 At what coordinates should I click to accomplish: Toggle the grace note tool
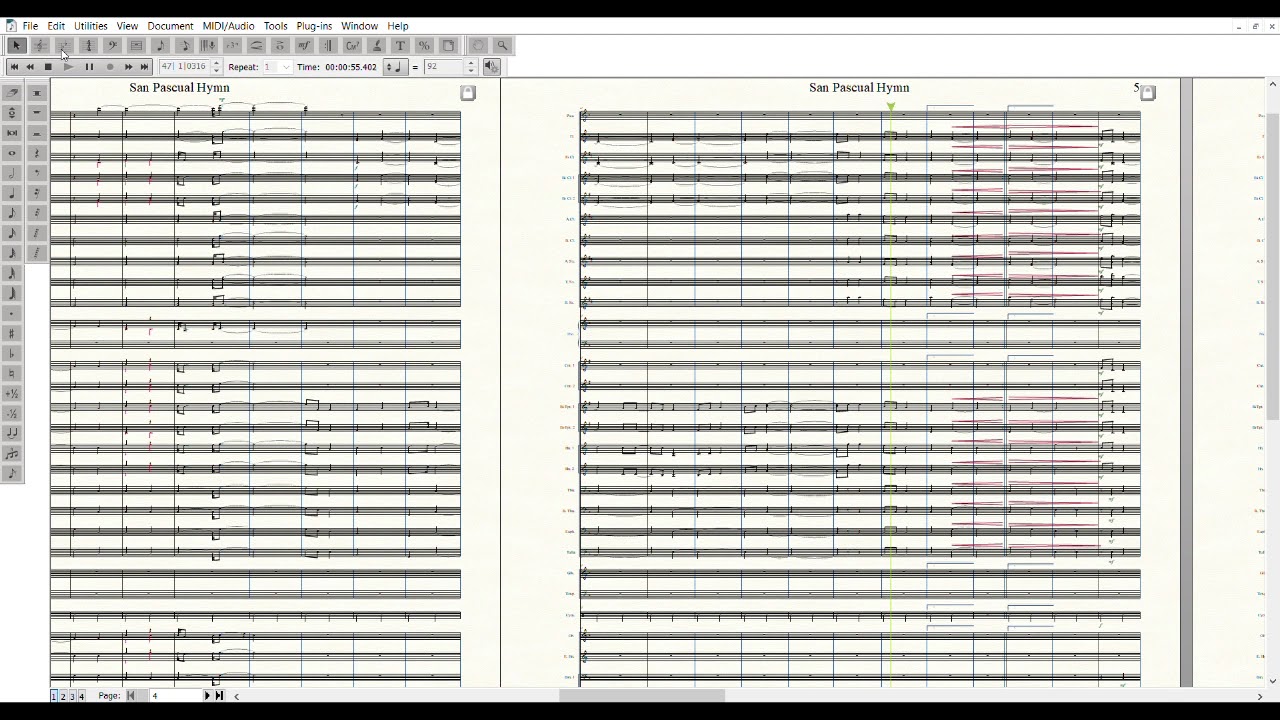tap(12, 473)
